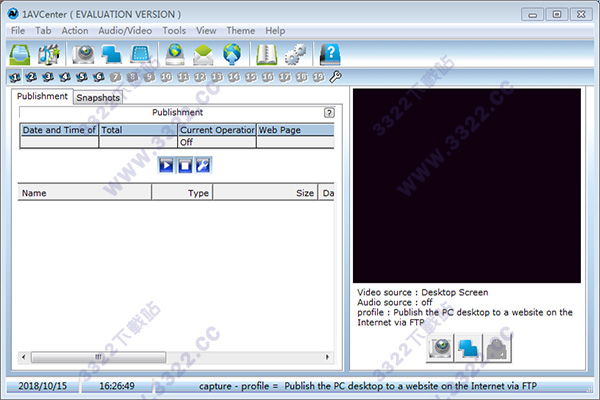Open the Audio/Video menu
This screenshot has height=400, width=600.
tap(125, 31)
